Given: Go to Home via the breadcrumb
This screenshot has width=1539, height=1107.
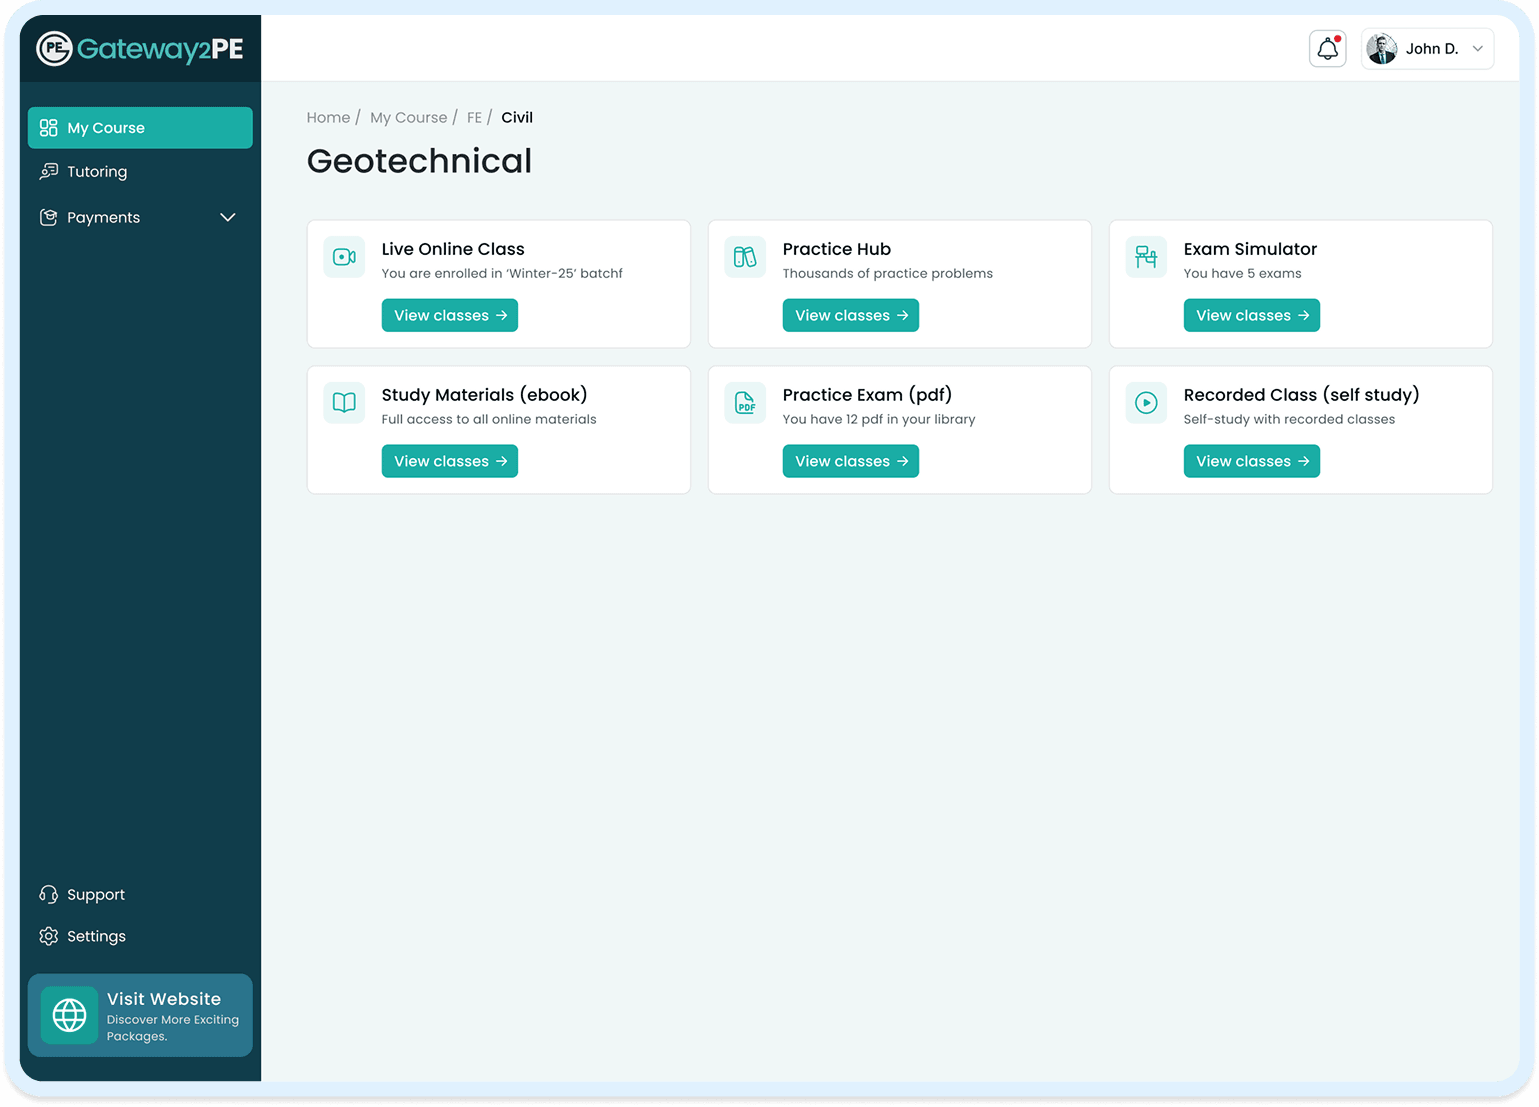Looking at the screenshot, I should [328, 117].
